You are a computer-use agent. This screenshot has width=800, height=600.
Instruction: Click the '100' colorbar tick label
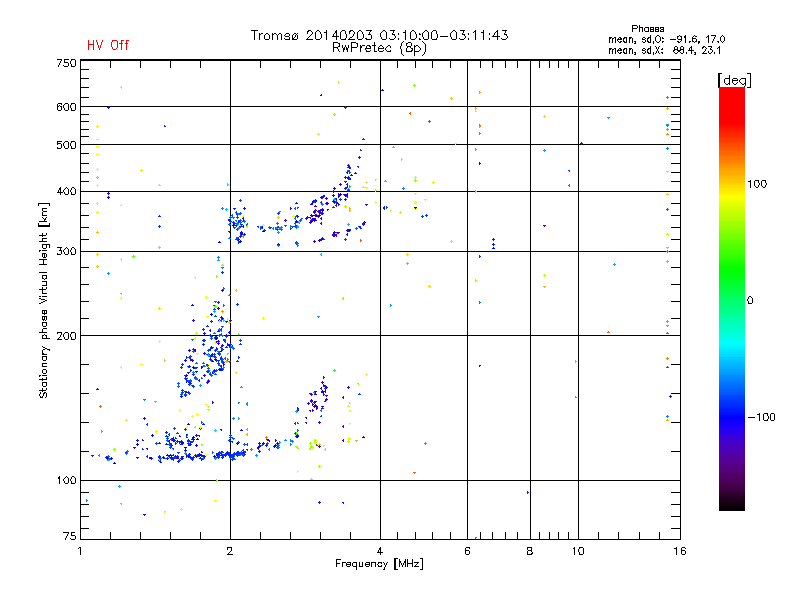[x=757, y=184]
